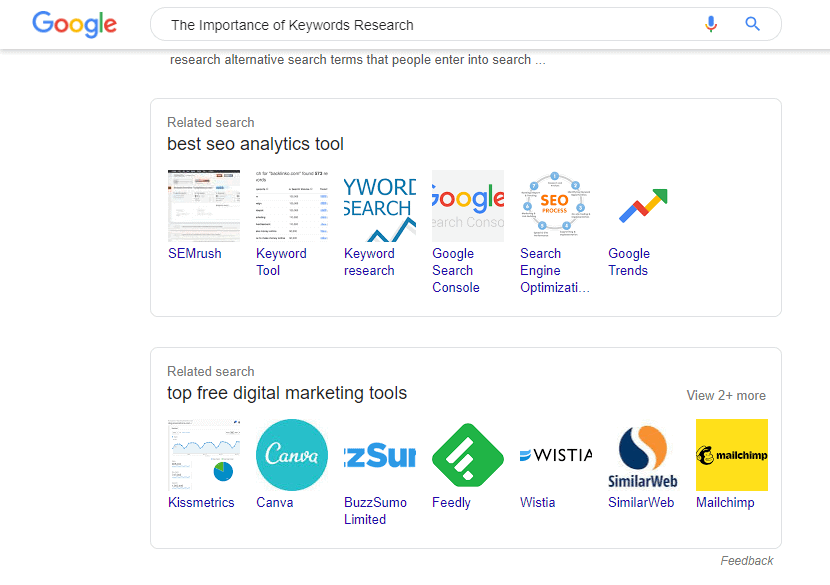This screenshot has width=830, height=585.
Task: Click the Google Trends arrow icon
Action: [x=644, y=206]
